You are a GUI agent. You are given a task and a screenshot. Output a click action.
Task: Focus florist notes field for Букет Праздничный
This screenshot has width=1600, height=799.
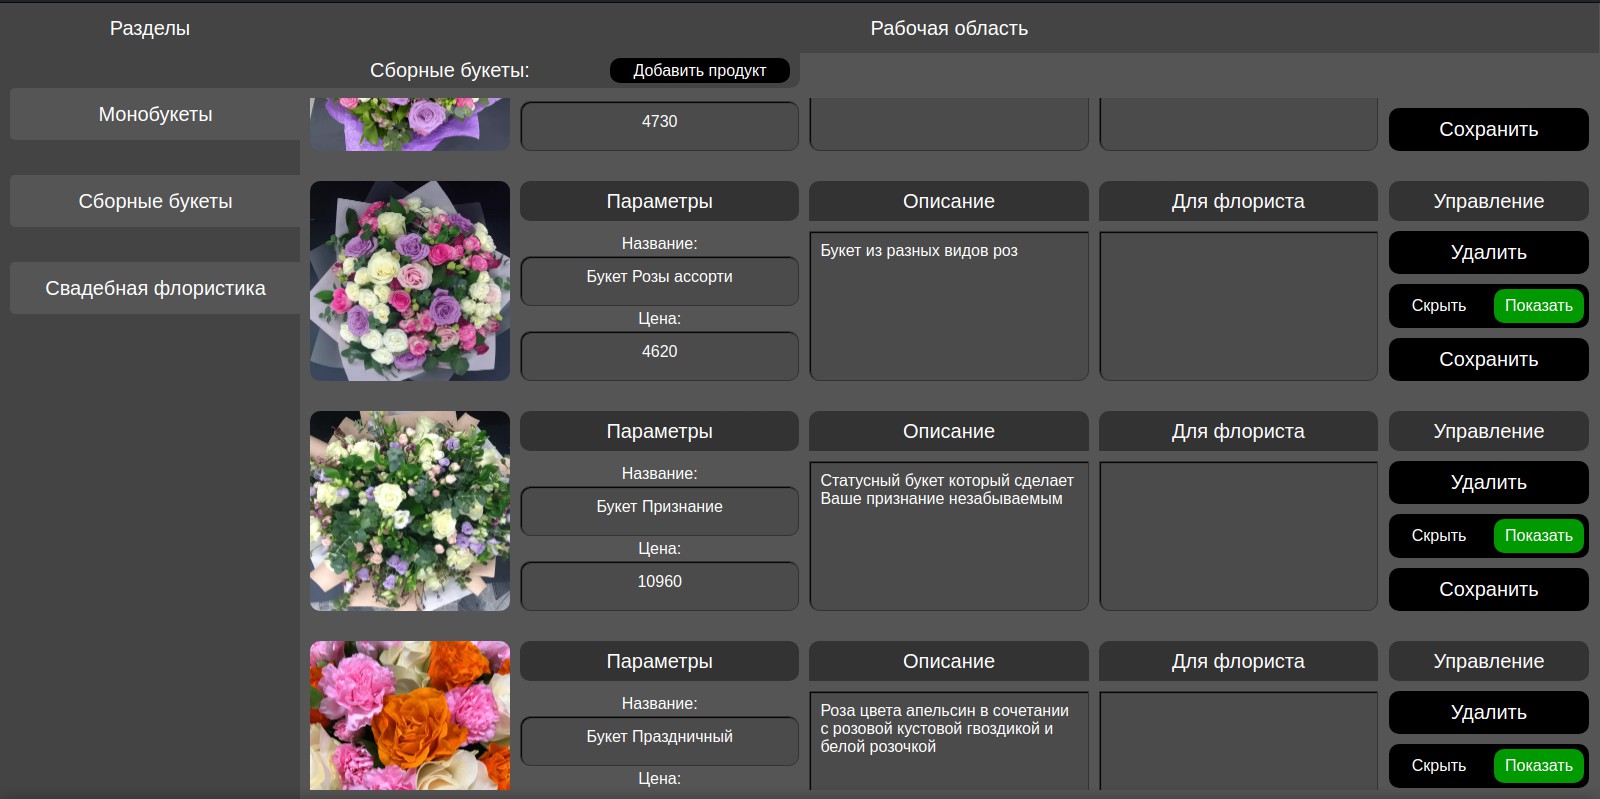click(1239, 741)
